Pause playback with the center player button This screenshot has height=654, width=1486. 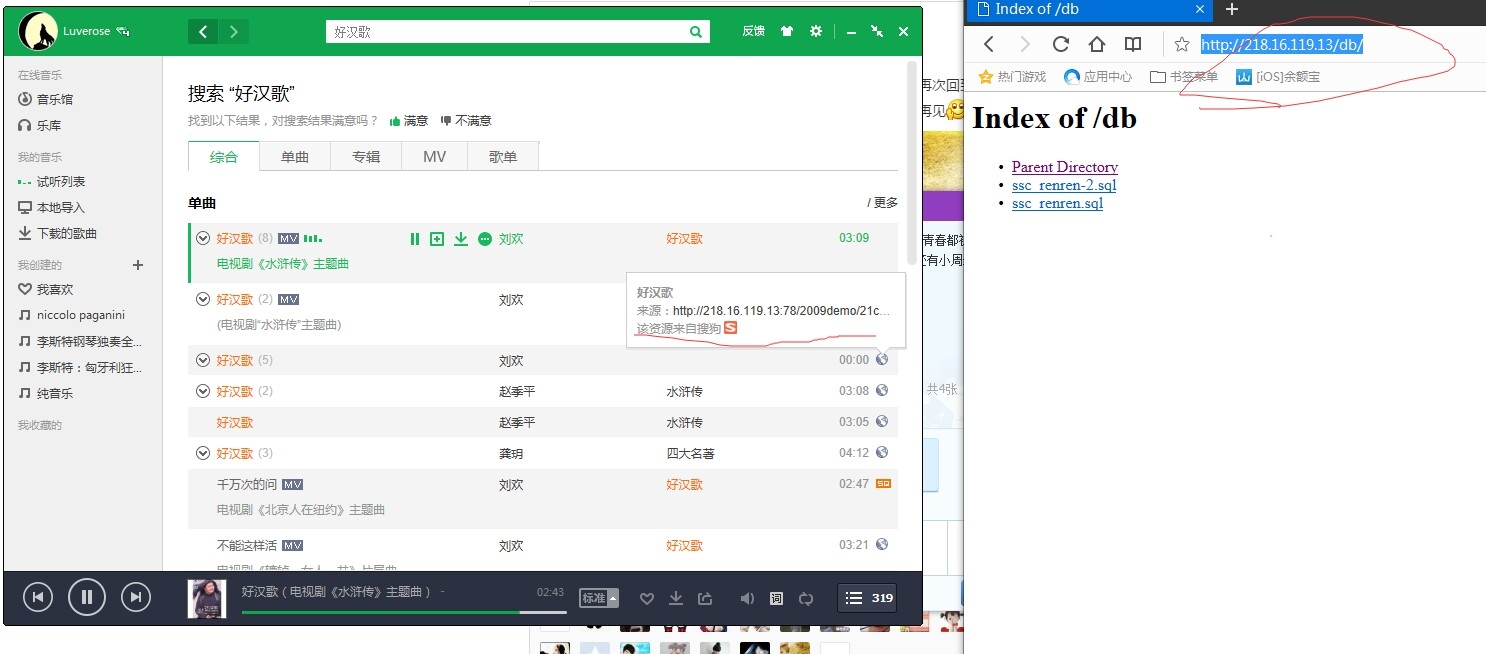pos(87,598)
